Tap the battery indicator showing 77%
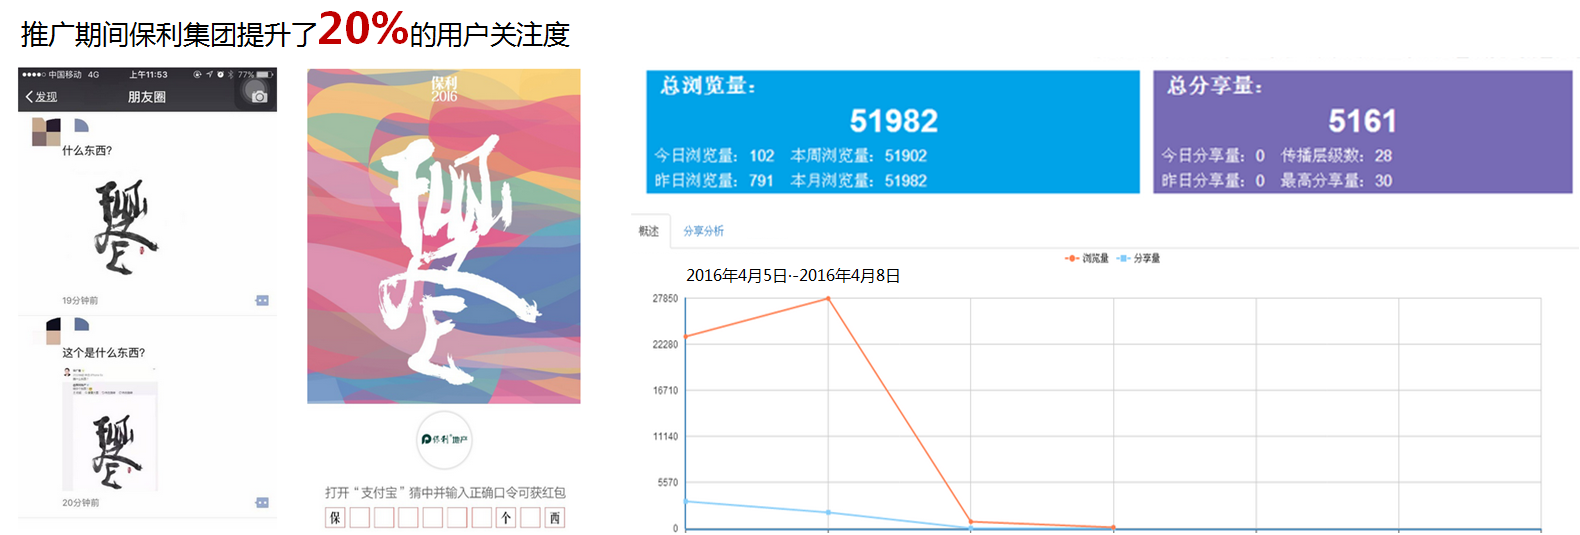Viewport: 1580px width, 535px height. point(255,75)
